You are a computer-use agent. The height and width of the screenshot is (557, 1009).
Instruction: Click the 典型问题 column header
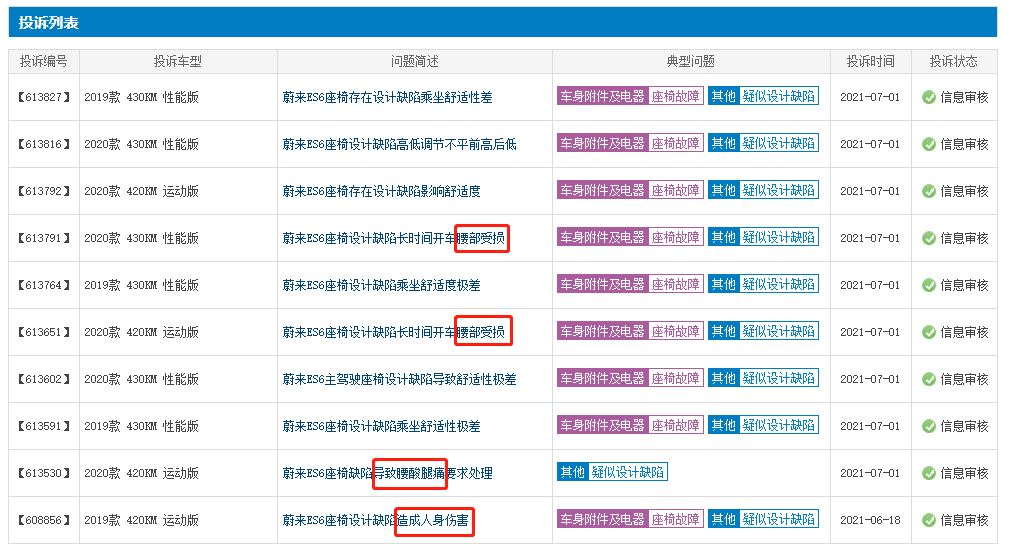click(x=691, y=62)
